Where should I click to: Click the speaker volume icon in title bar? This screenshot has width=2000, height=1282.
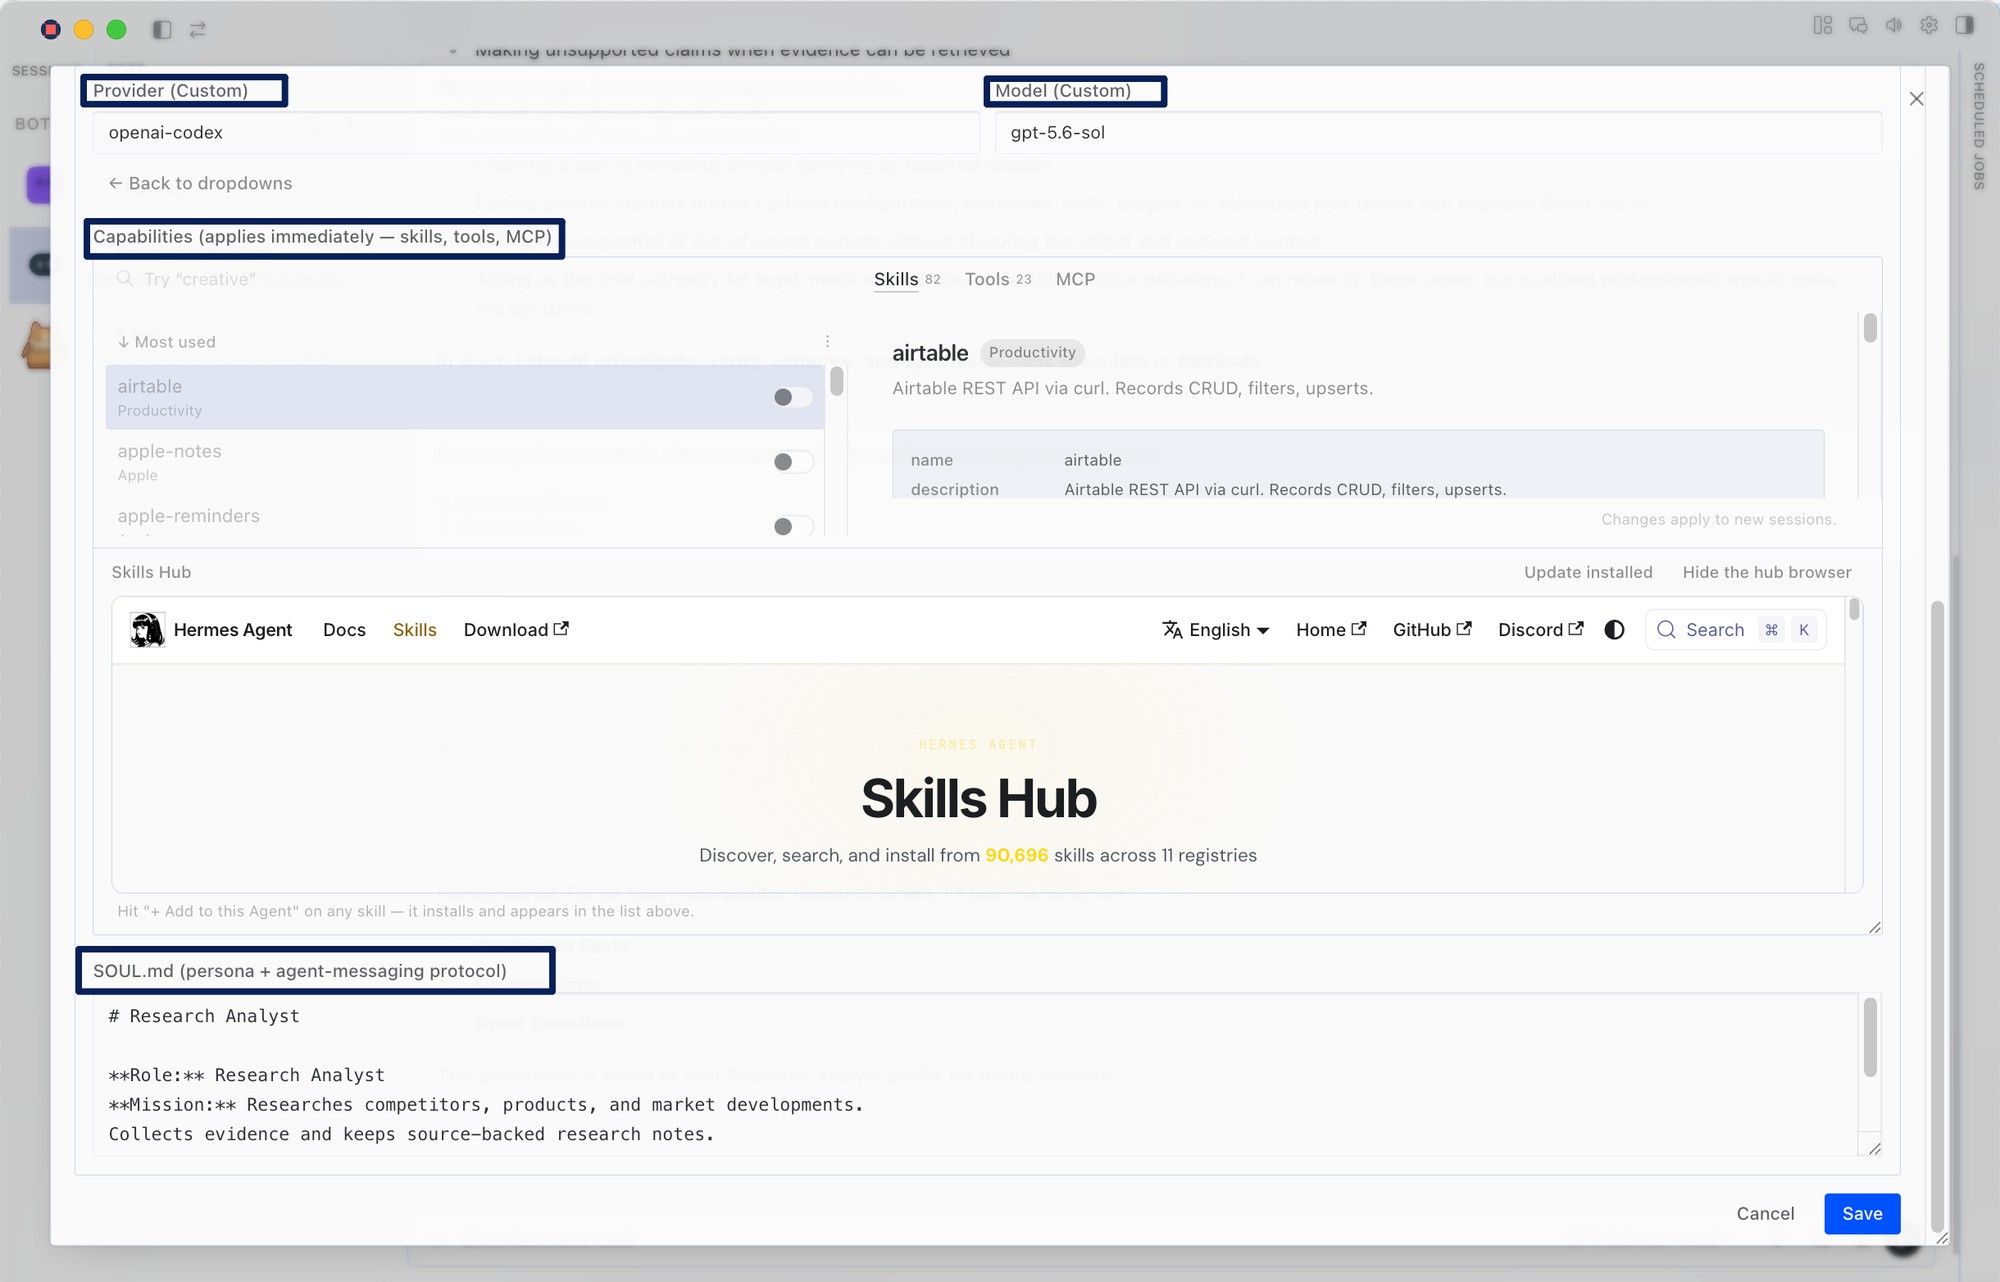pyautogui.click(x=1894, y=26)
